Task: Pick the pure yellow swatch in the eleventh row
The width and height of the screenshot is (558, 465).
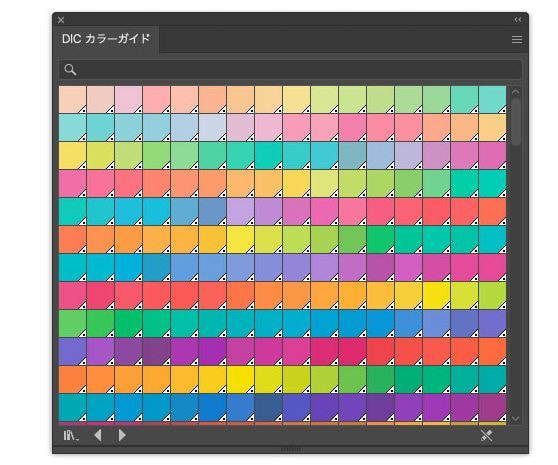Action: tap(241, 380)
